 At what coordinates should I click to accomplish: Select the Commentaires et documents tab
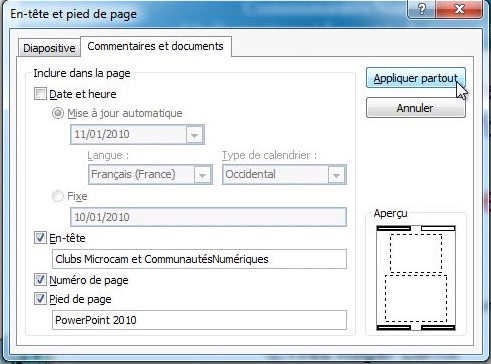tap(156, 46)
